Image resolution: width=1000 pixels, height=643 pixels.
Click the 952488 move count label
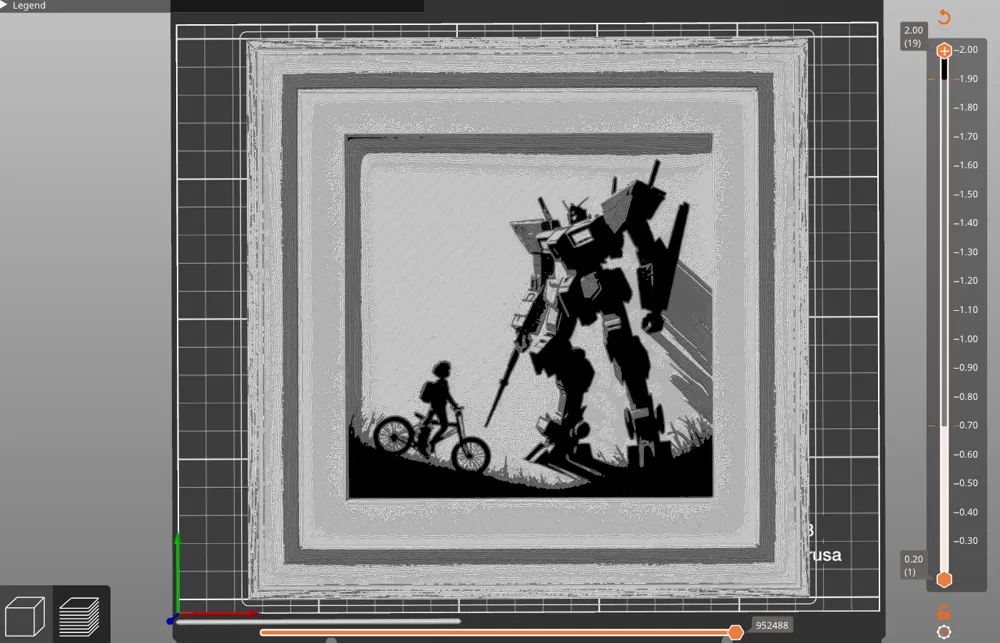coord(771,625)
